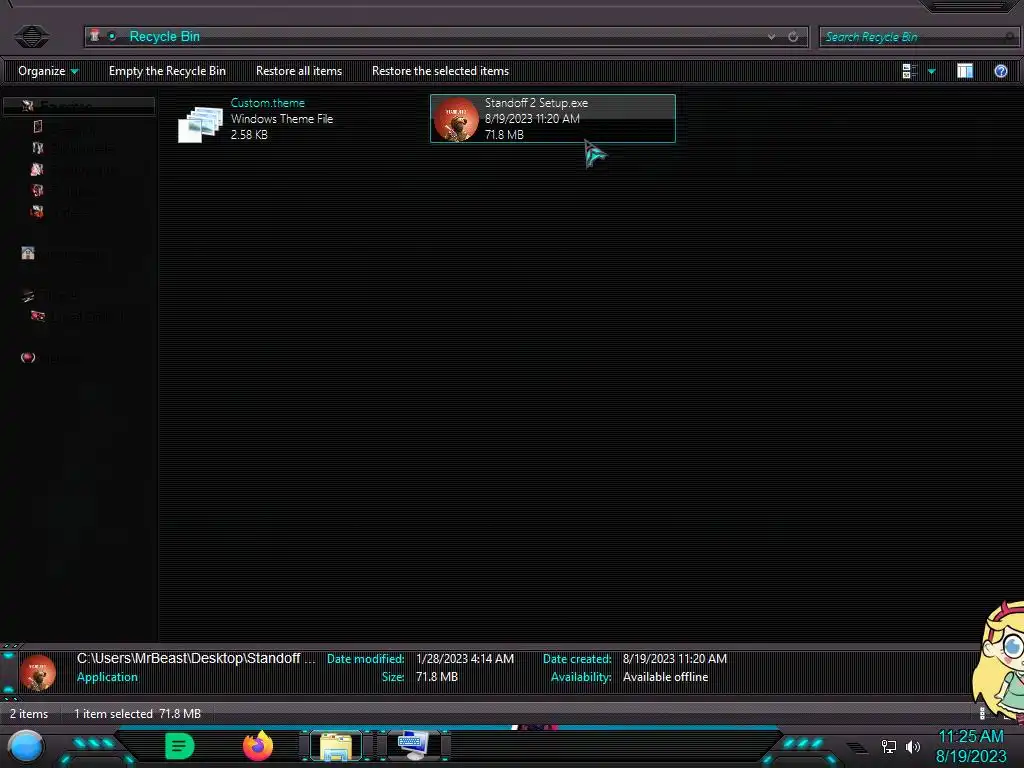
Task: Open the view options dropdown arrow
Action: point(931,71)
